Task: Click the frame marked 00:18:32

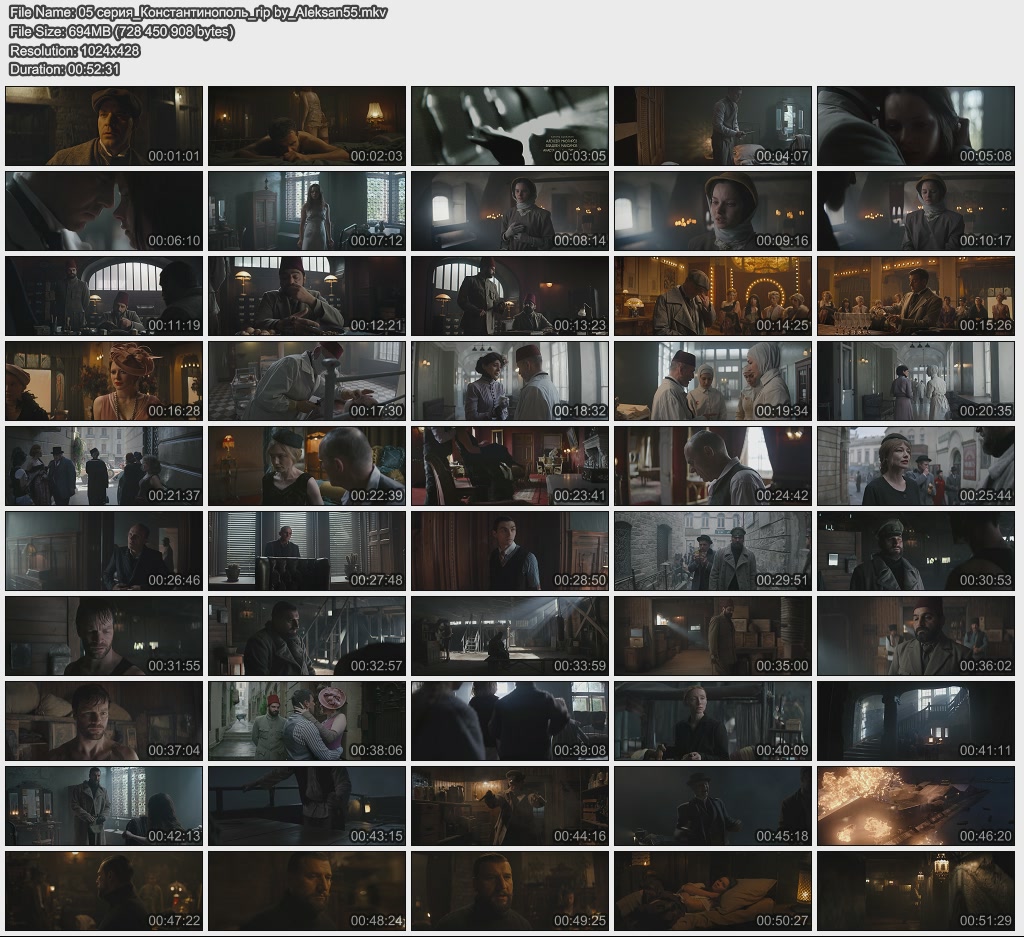Action: coord(510,381)
